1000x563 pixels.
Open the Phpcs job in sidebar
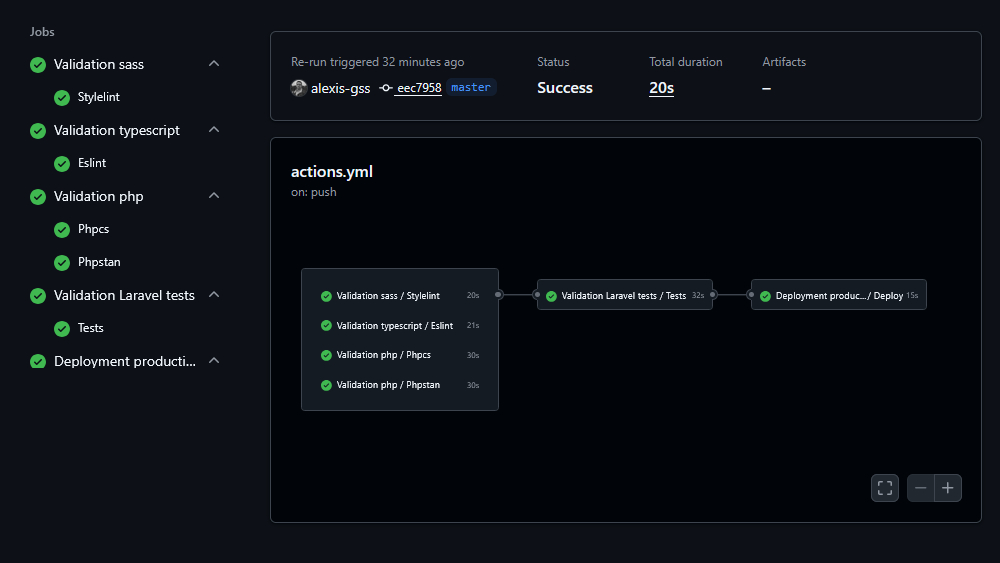coord(93,229)
